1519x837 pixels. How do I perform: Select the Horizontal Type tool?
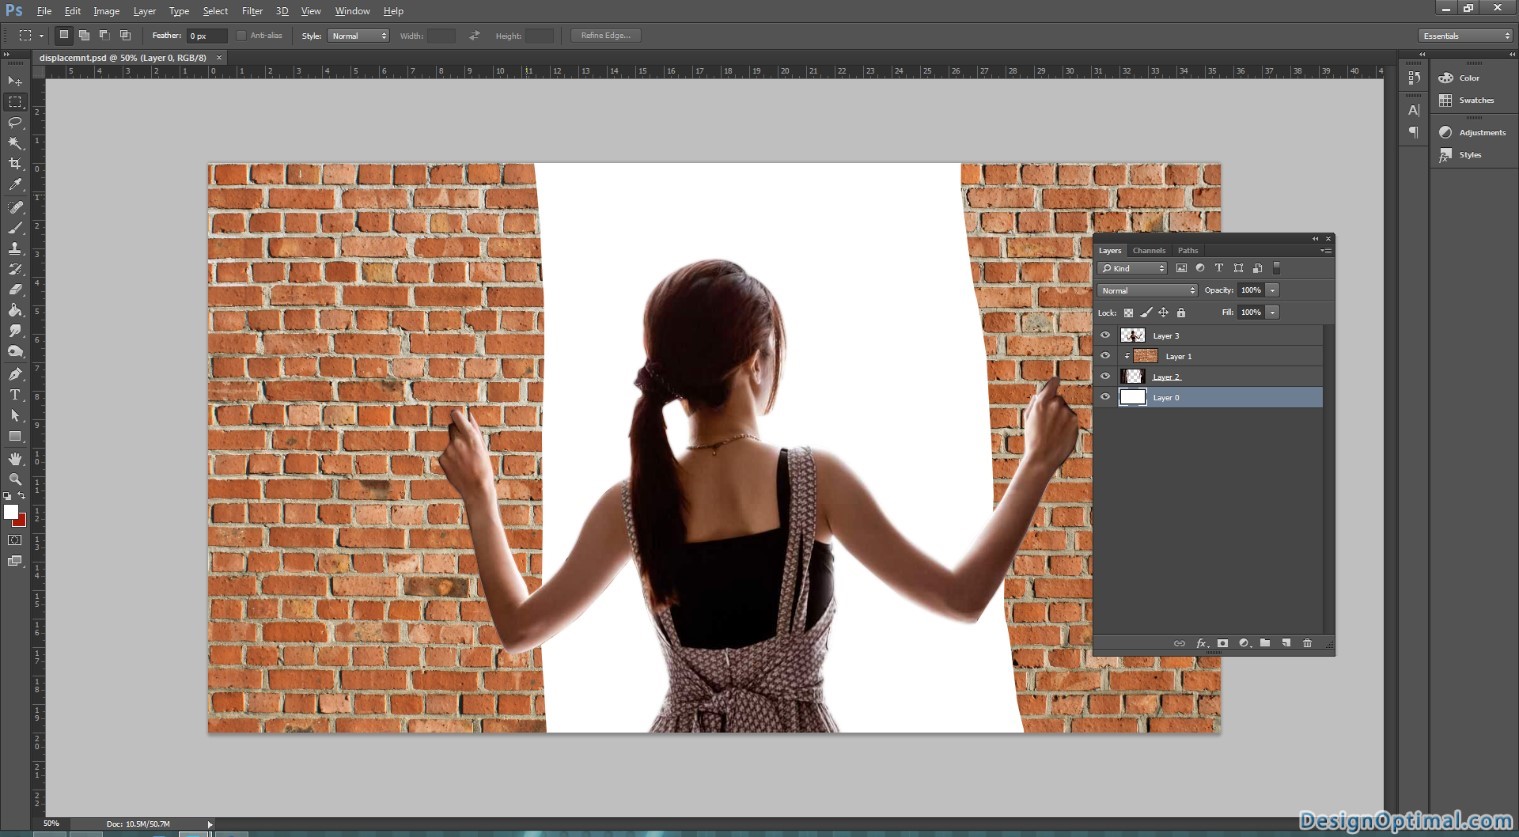pyautogui.click(x=15, y=395)
